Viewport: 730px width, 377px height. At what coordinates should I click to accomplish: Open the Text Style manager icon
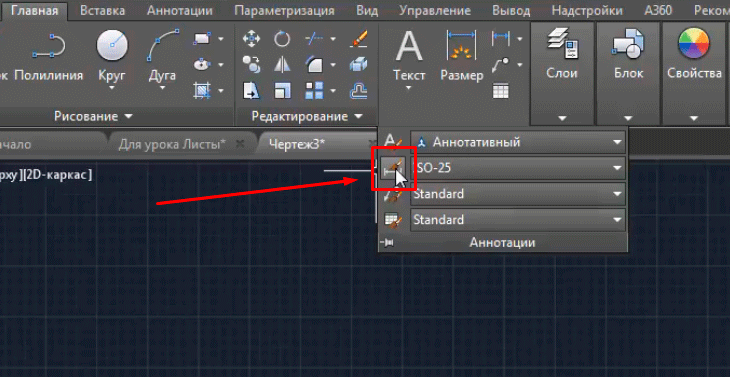click(x=394, y=142)
